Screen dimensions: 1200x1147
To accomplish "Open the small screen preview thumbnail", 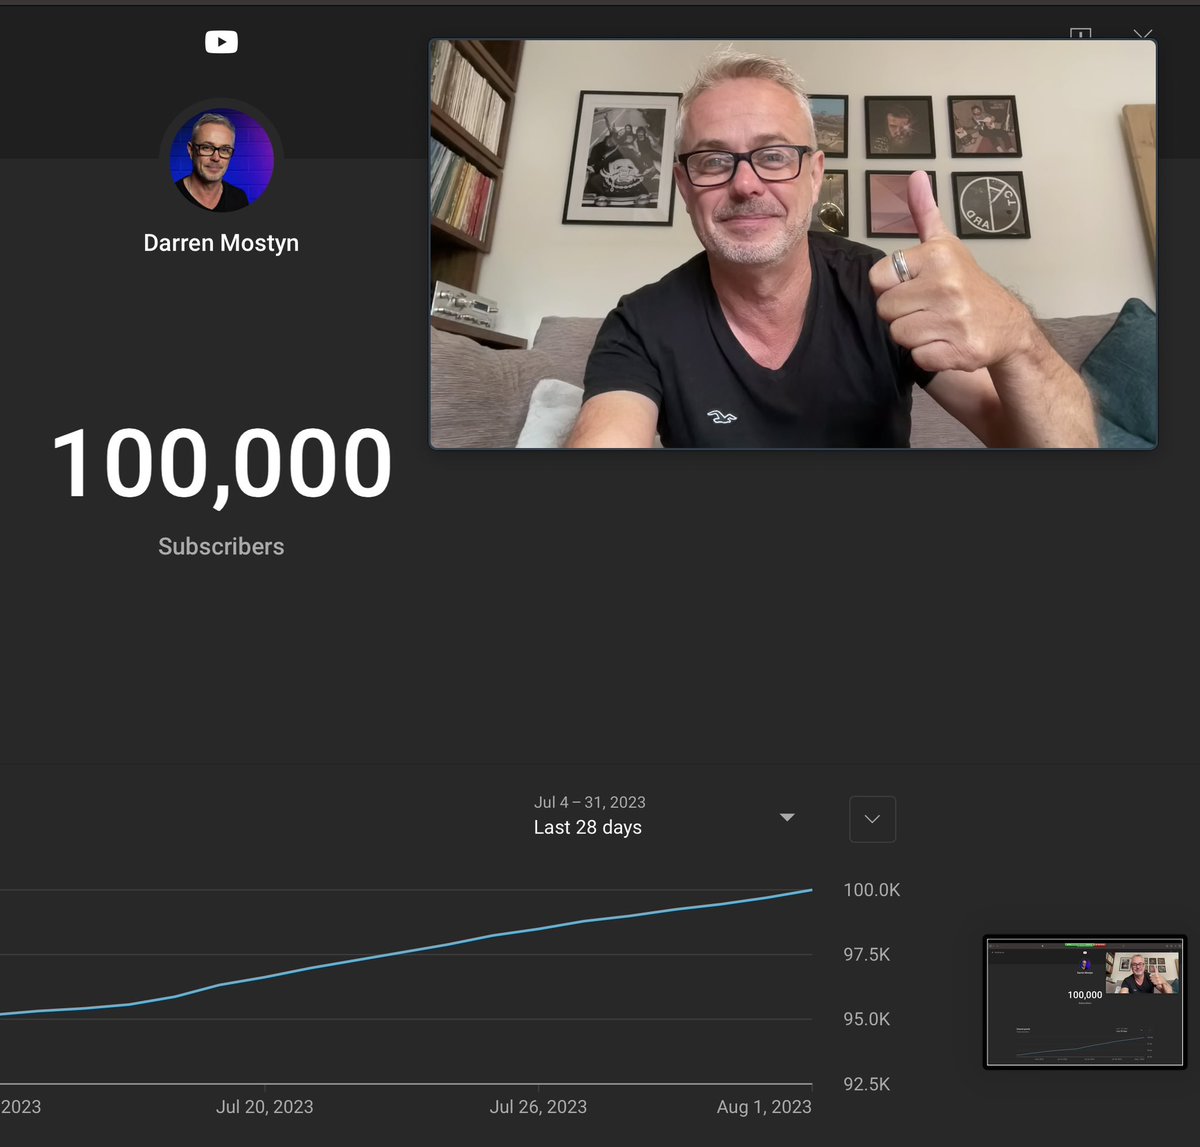I will coord(1085,1002).
